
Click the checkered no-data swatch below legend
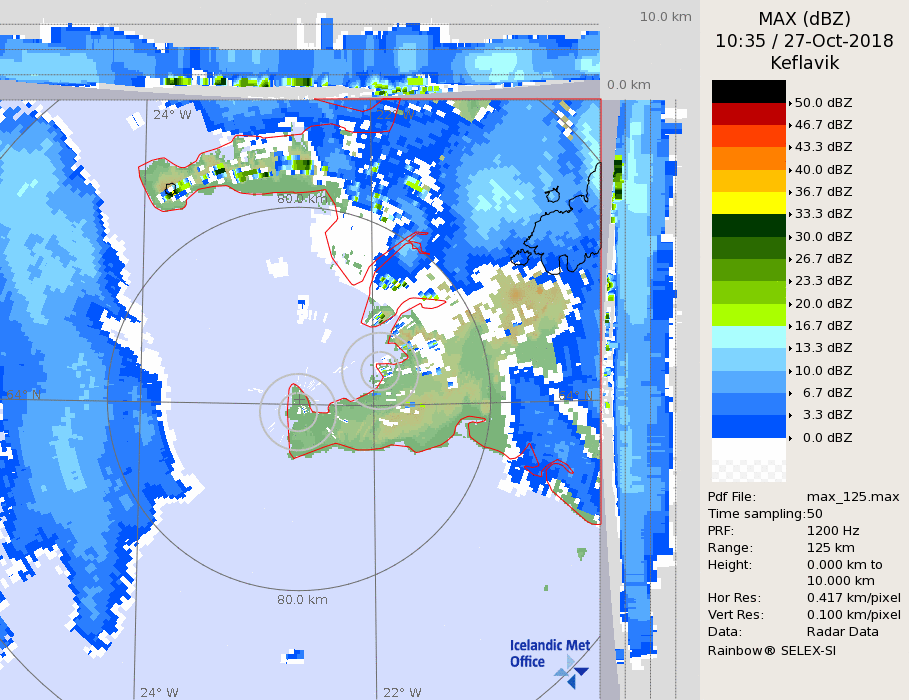point(748,461)
